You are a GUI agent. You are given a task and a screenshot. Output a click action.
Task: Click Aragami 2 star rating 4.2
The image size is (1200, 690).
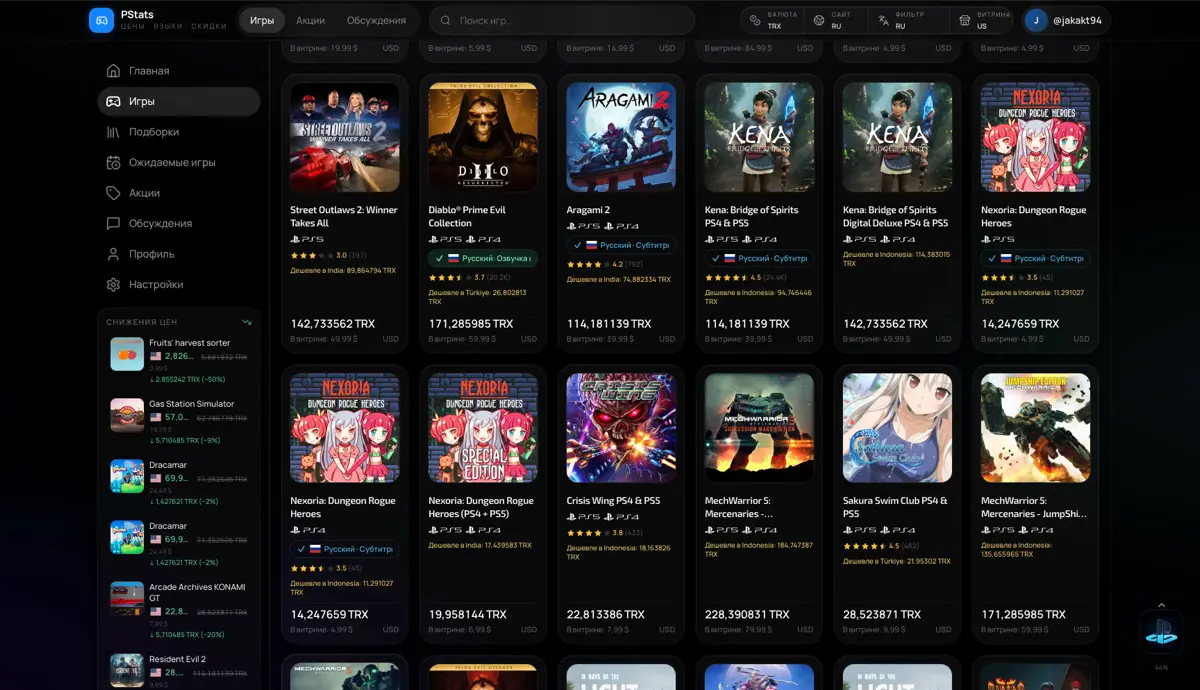[607, 265]
